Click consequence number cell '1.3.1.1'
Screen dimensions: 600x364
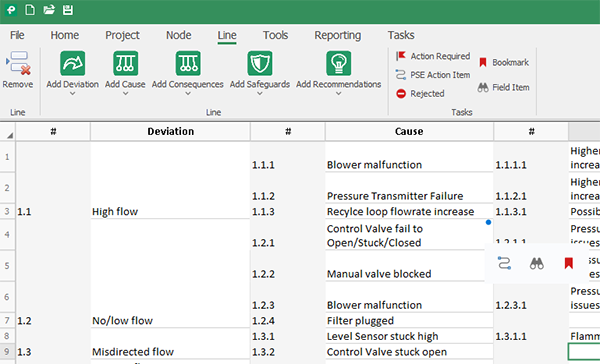(x=531, y=336)
